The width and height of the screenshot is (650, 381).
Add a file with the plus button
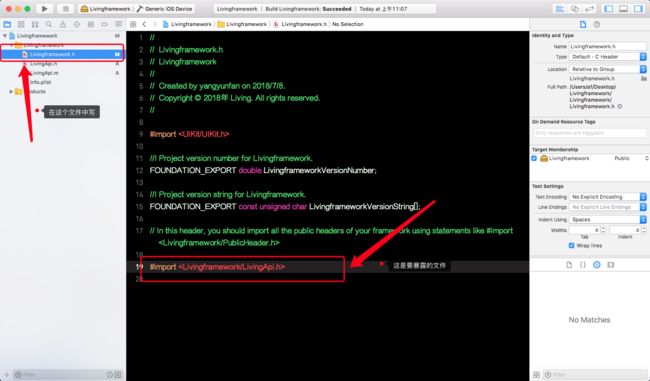click(6, 375)
